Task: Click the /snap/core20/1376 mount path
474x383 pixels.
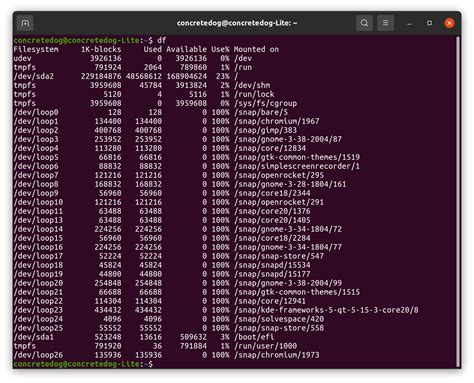Action: tap(272, 211)
